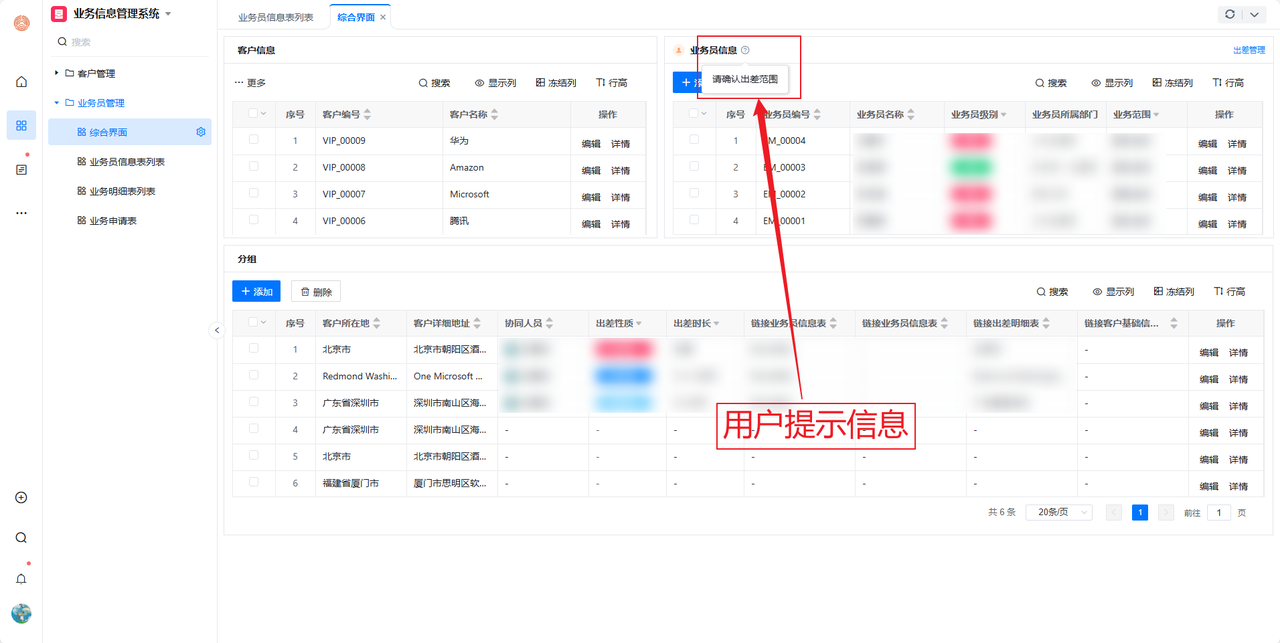Switch to the 业务员信息表列表 tab
The height and width of the screenshot is (643, 1280).
tap(275, 17)
